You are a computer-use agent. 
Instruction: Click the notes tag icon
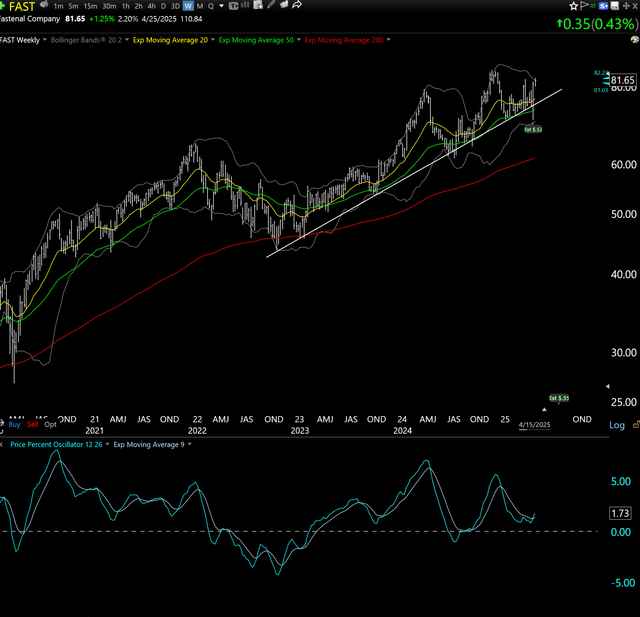click(284, 5)
